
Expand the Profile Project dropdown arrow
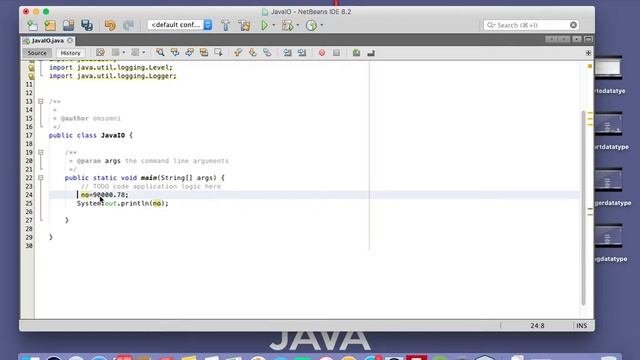pyautogui.click(x=322, y=25)
